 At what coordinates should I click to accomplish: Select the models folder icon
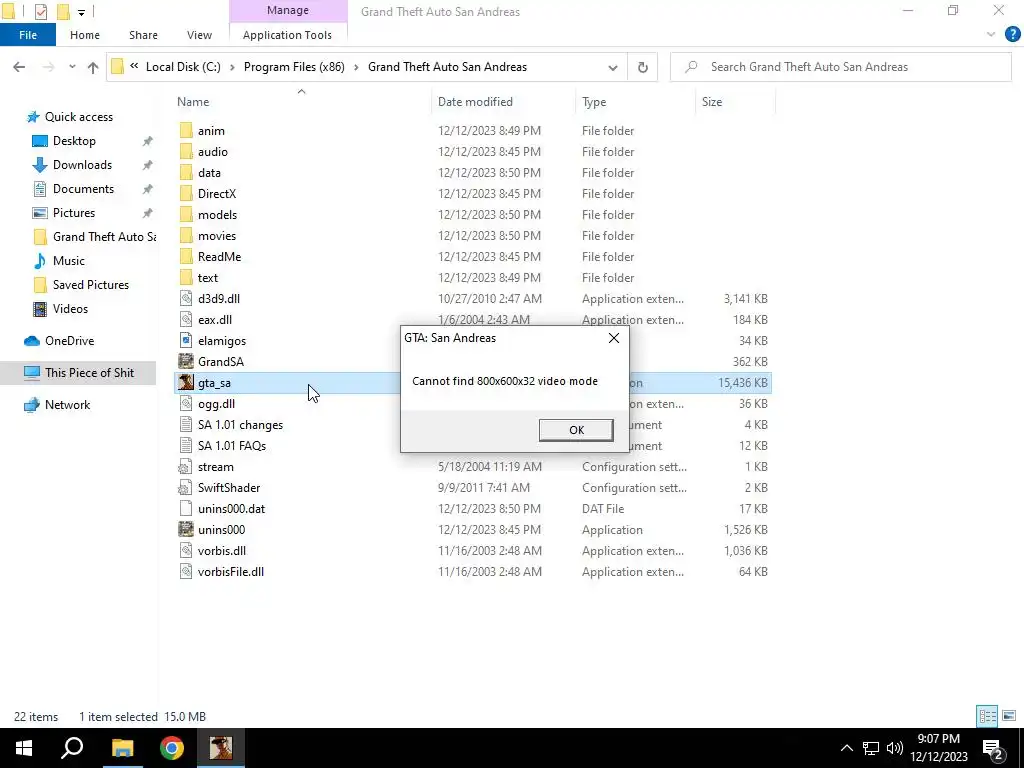point(186,215)
